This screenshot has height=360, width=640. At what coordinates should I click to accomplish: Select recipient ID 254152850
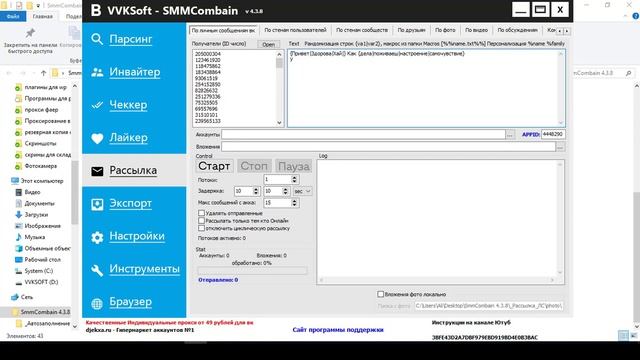[208, 84]
